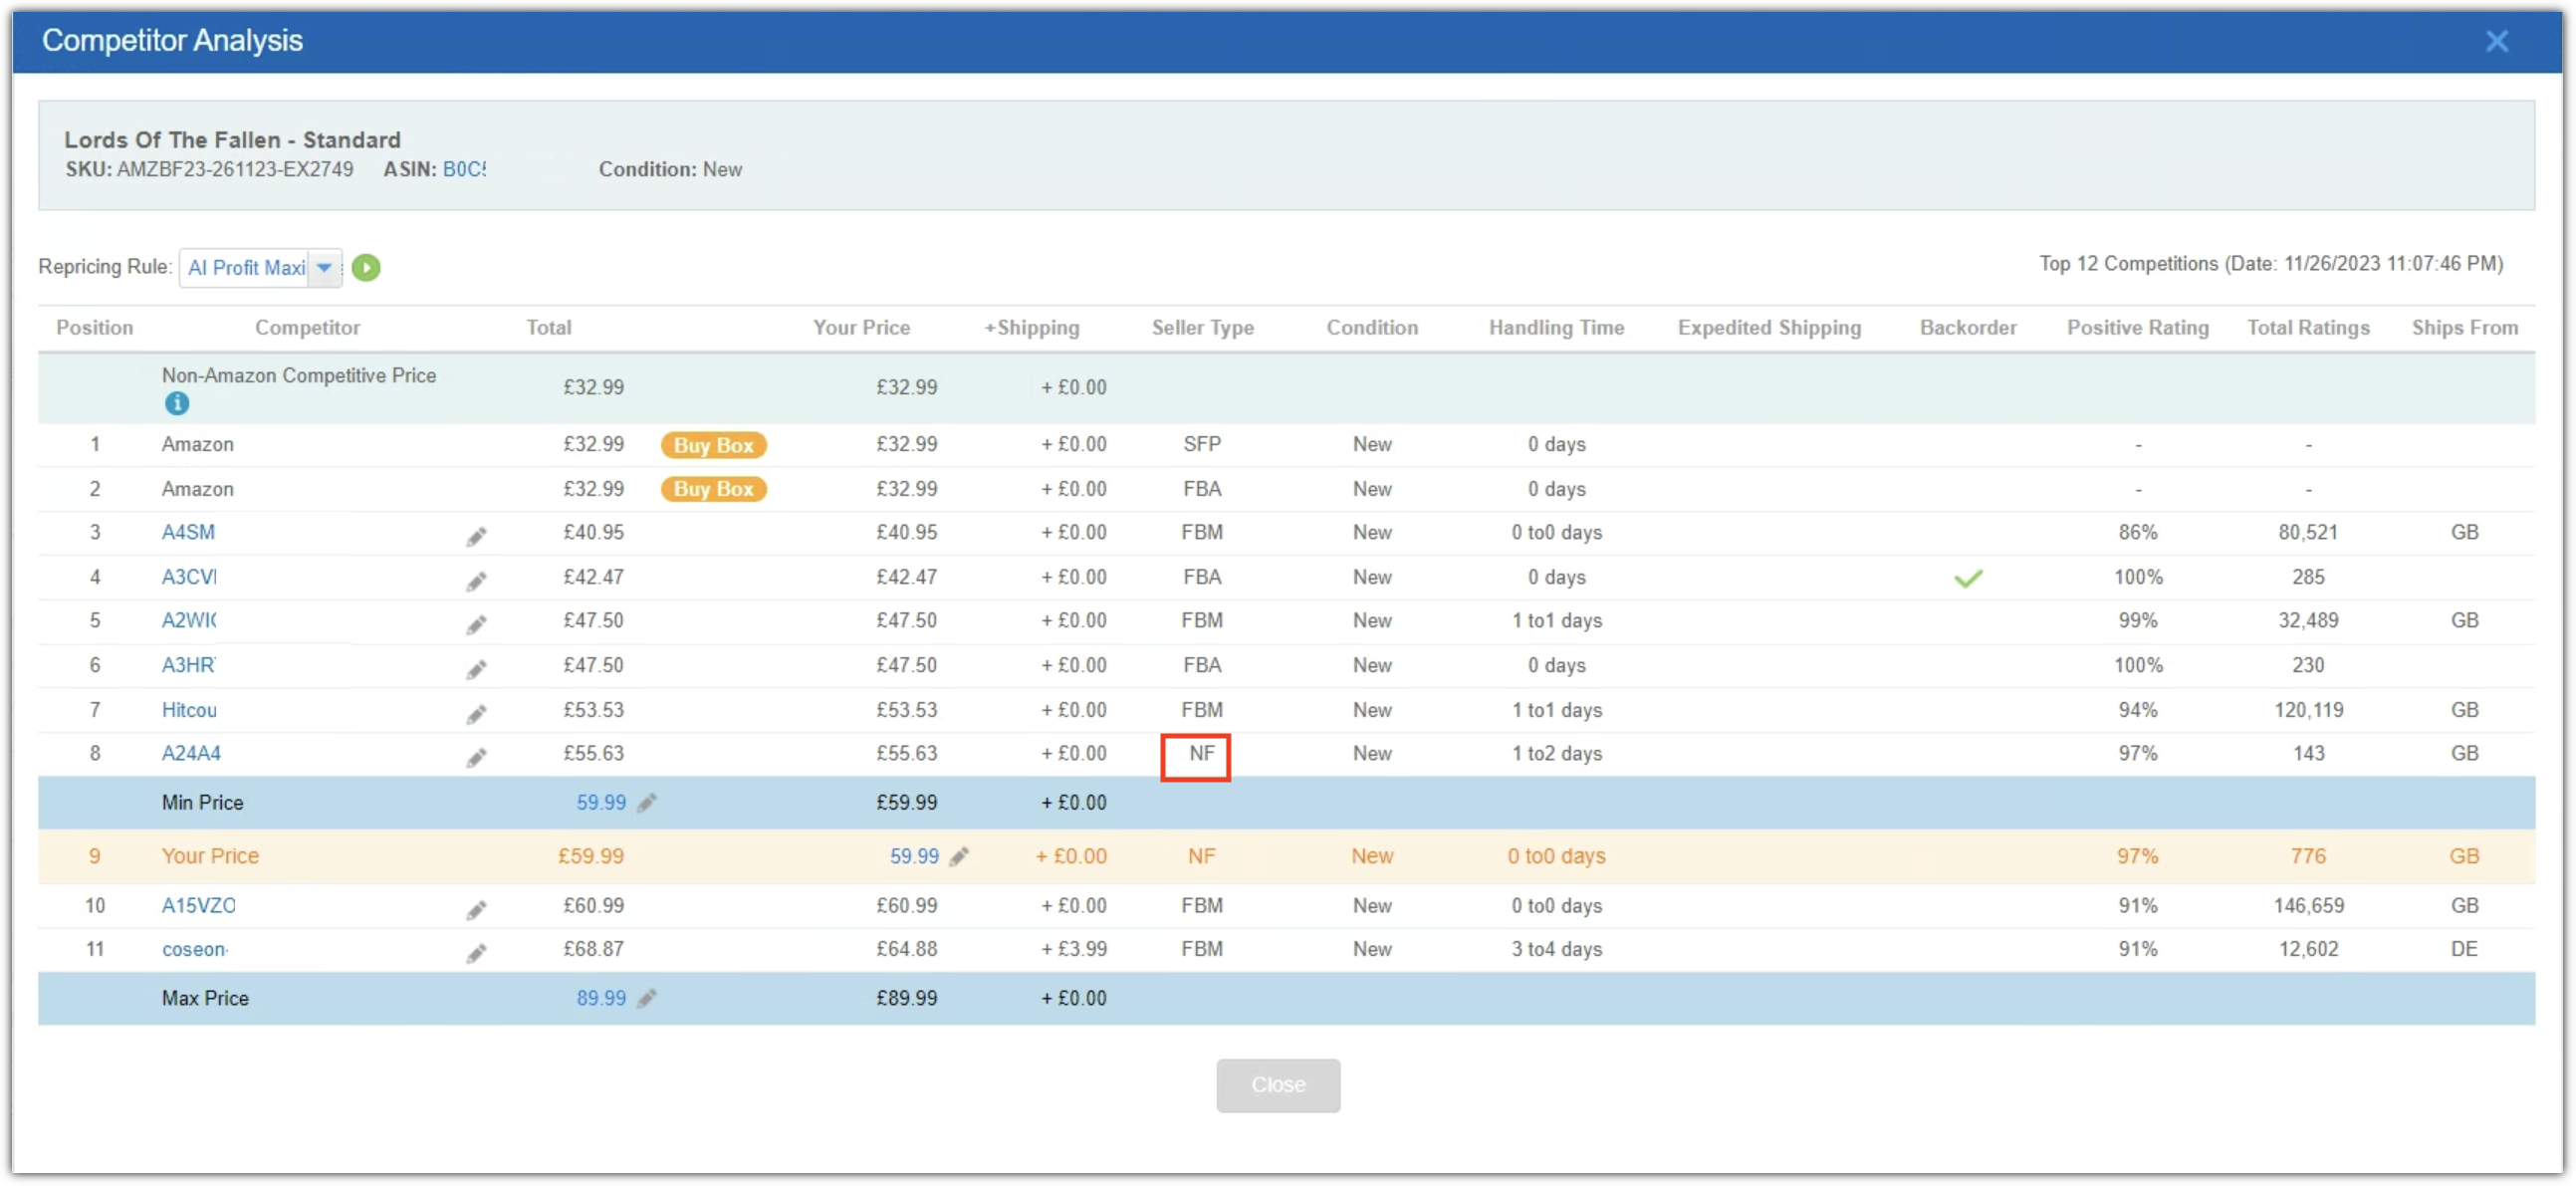
Task: Click the product title Lords Of The Fallen
Action: click(232, 140)
